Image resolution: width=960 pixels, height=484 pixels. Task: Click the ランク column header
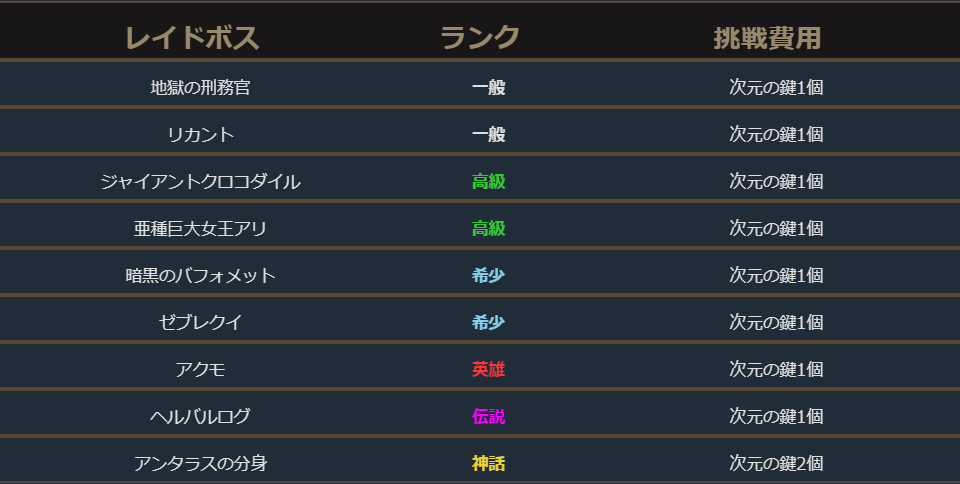(480, 38)
